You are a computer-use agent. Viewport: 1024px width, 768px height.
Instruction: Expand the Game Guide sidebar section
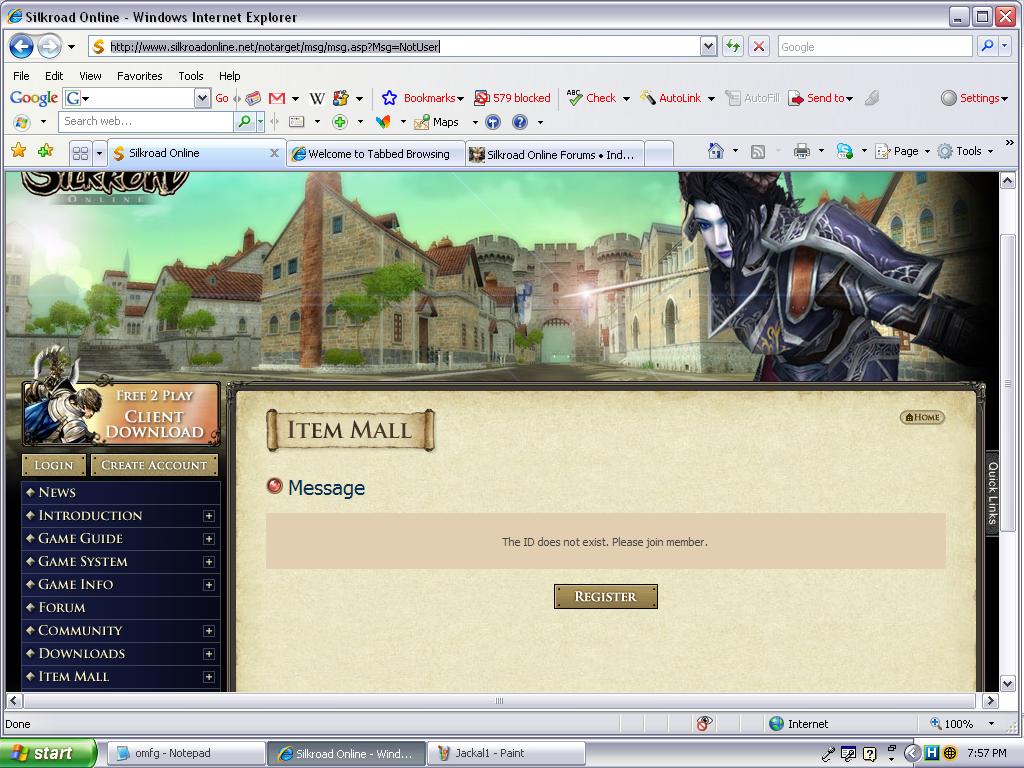tap(208, 538)
